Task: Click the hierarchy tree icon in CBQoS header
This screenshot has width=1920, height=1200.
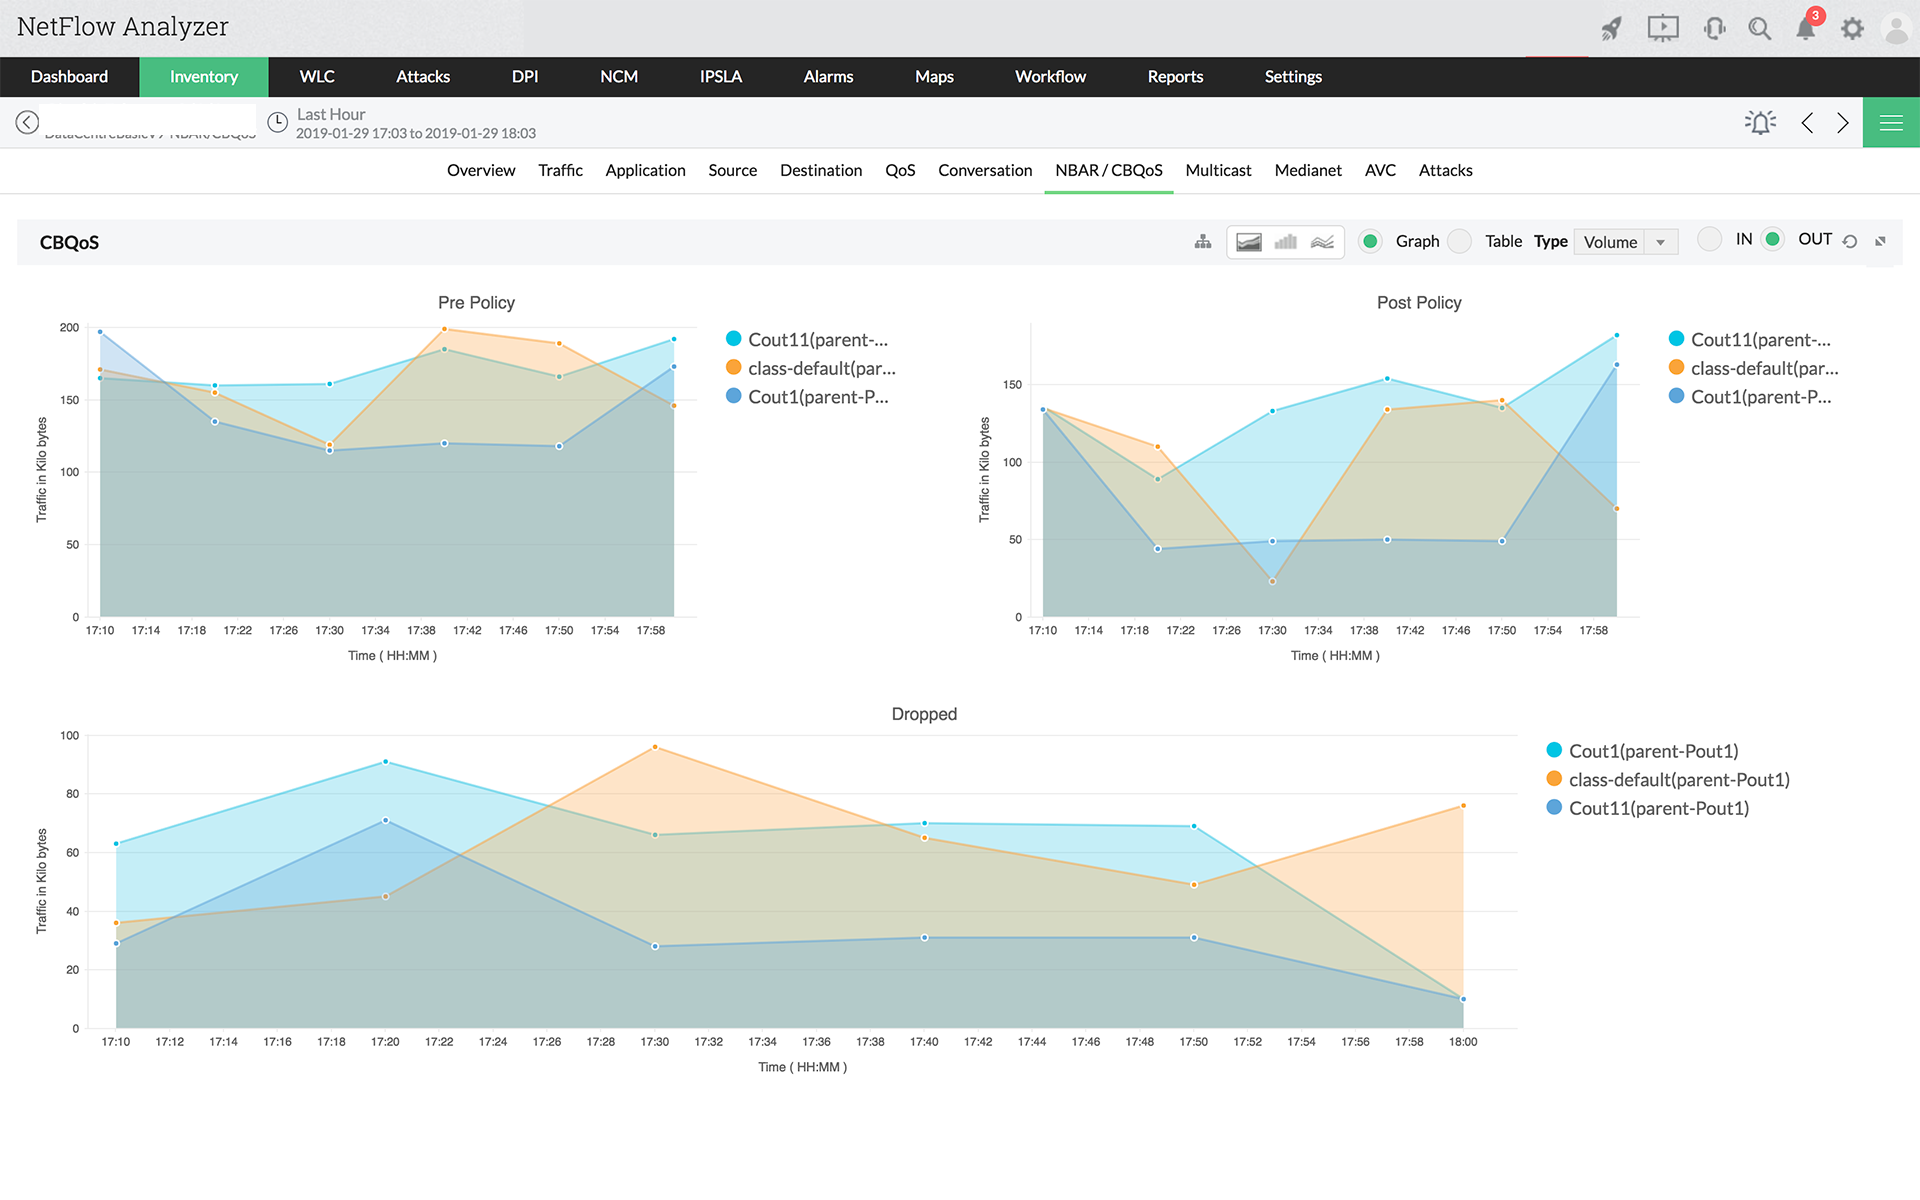Action: point(1203,242)
